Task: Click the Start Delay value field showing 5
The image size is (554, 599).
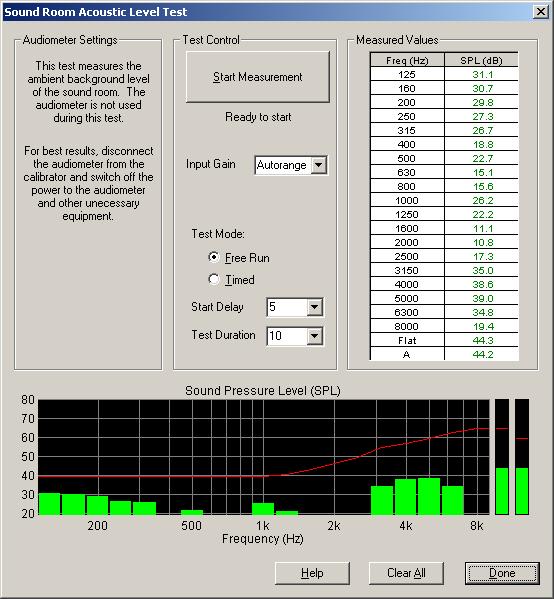Action: (x=287, y=307)
